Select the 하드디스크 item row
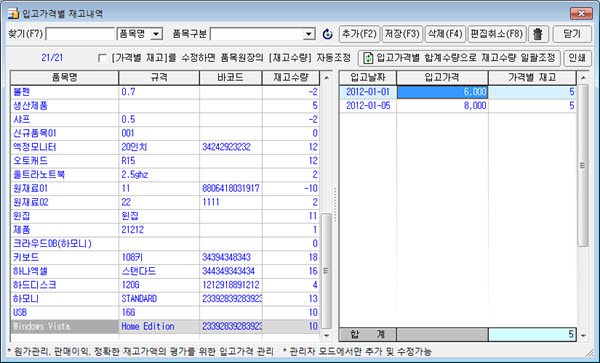 (165, 285)
